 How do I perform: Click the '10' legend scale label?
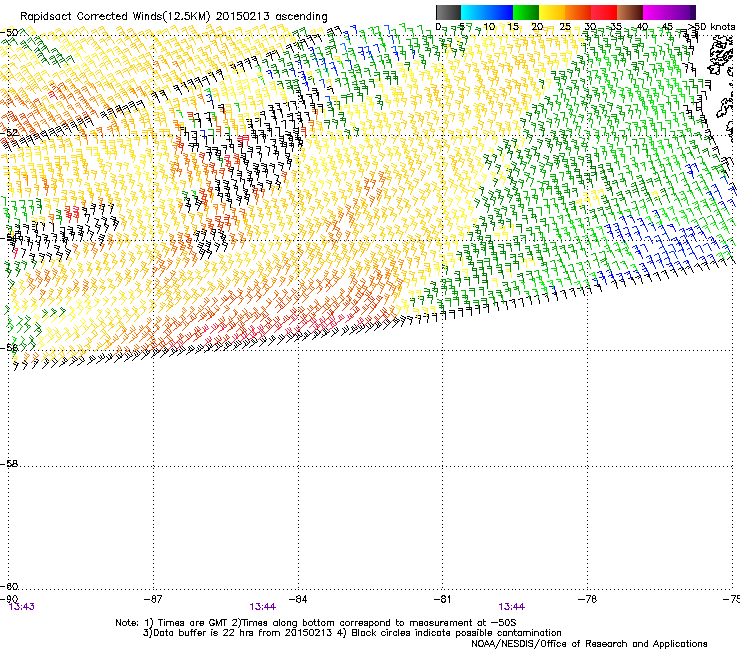(489, 27)
